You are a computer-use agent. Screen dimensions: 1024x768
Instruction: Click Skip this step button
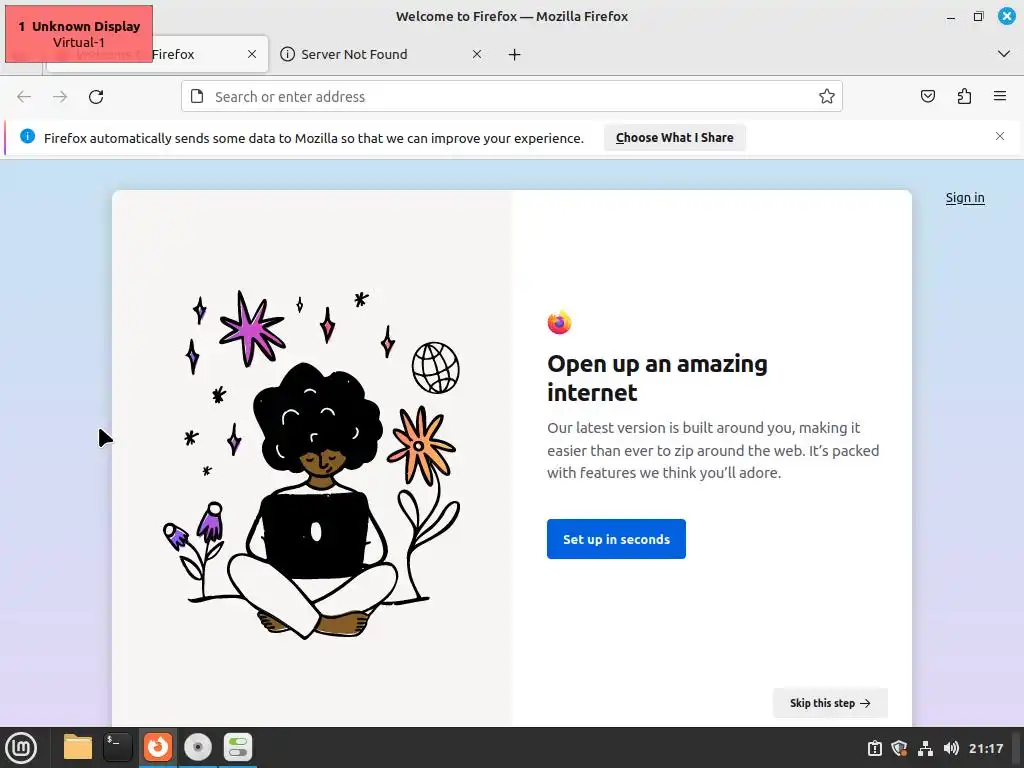pos(830,703)
